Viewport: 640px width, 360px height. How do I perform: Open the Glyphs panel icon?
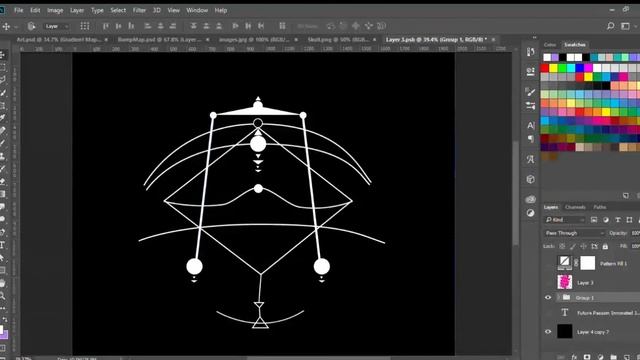tap(530, 160)
